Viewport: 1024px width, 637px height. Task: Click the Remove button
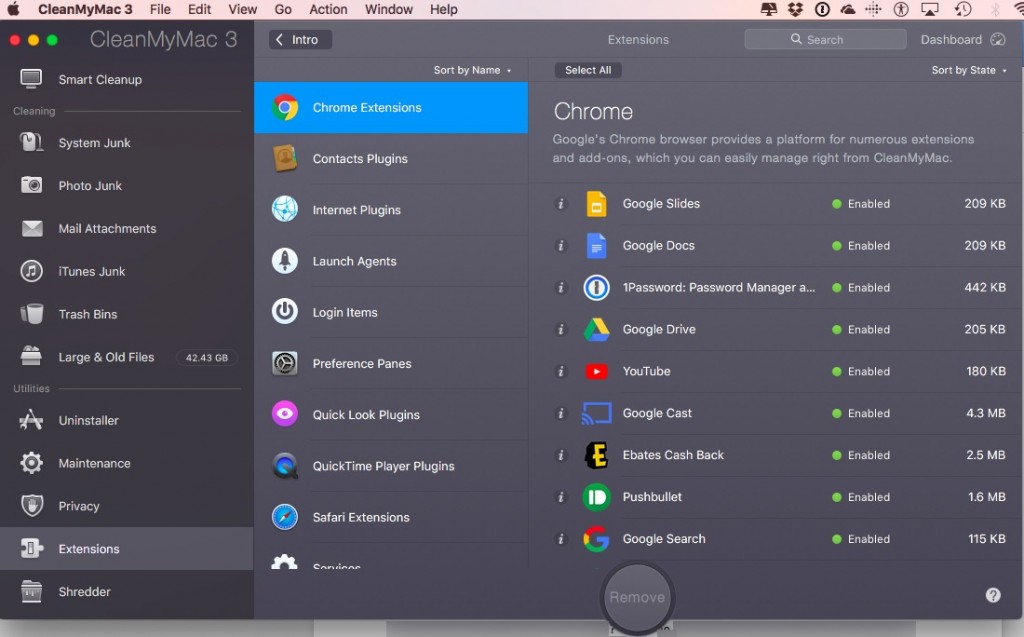637,597
